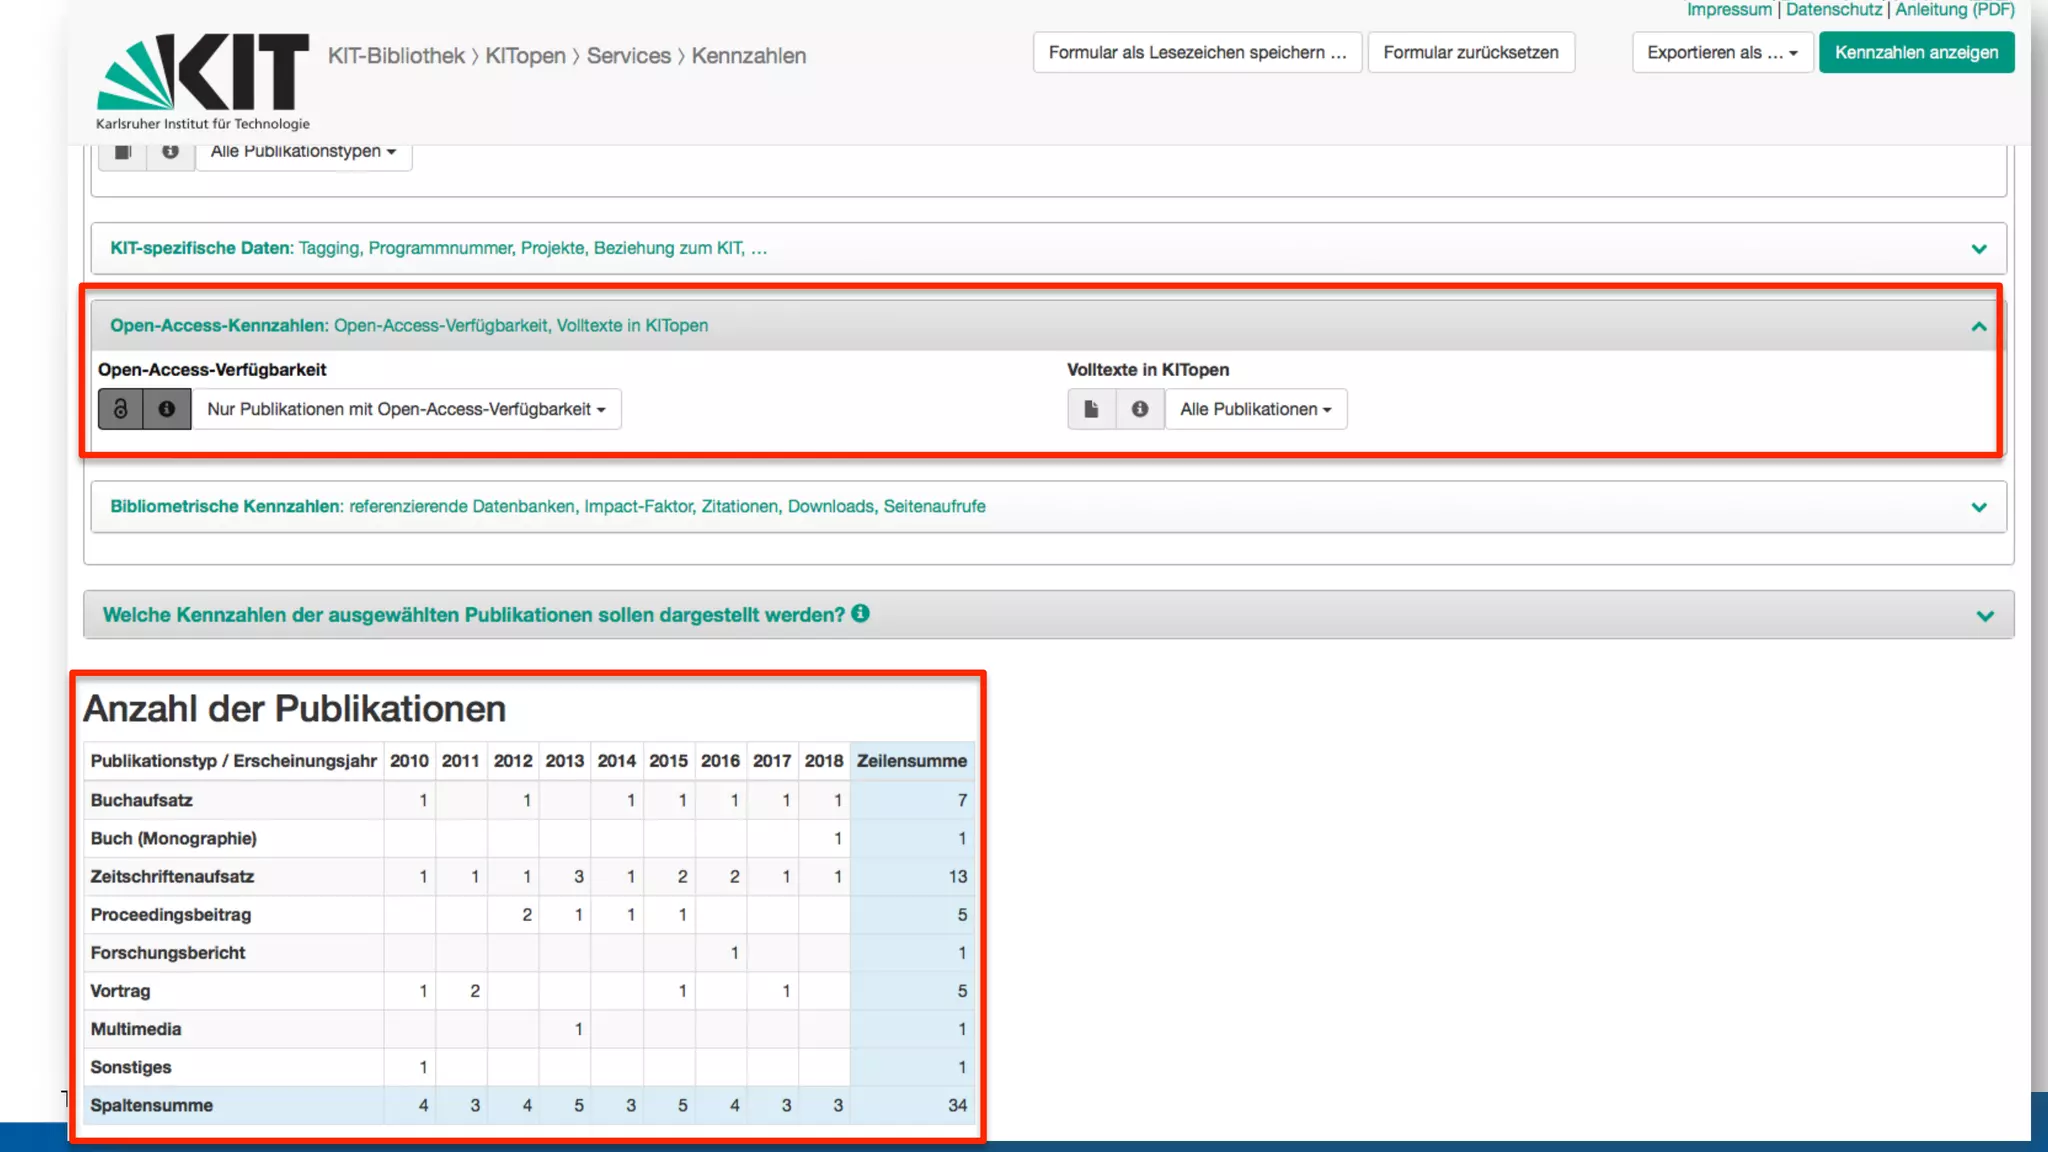
Task: Open the 'Alle Publikationen' dropdown
Action: [x=1255, y=409]
